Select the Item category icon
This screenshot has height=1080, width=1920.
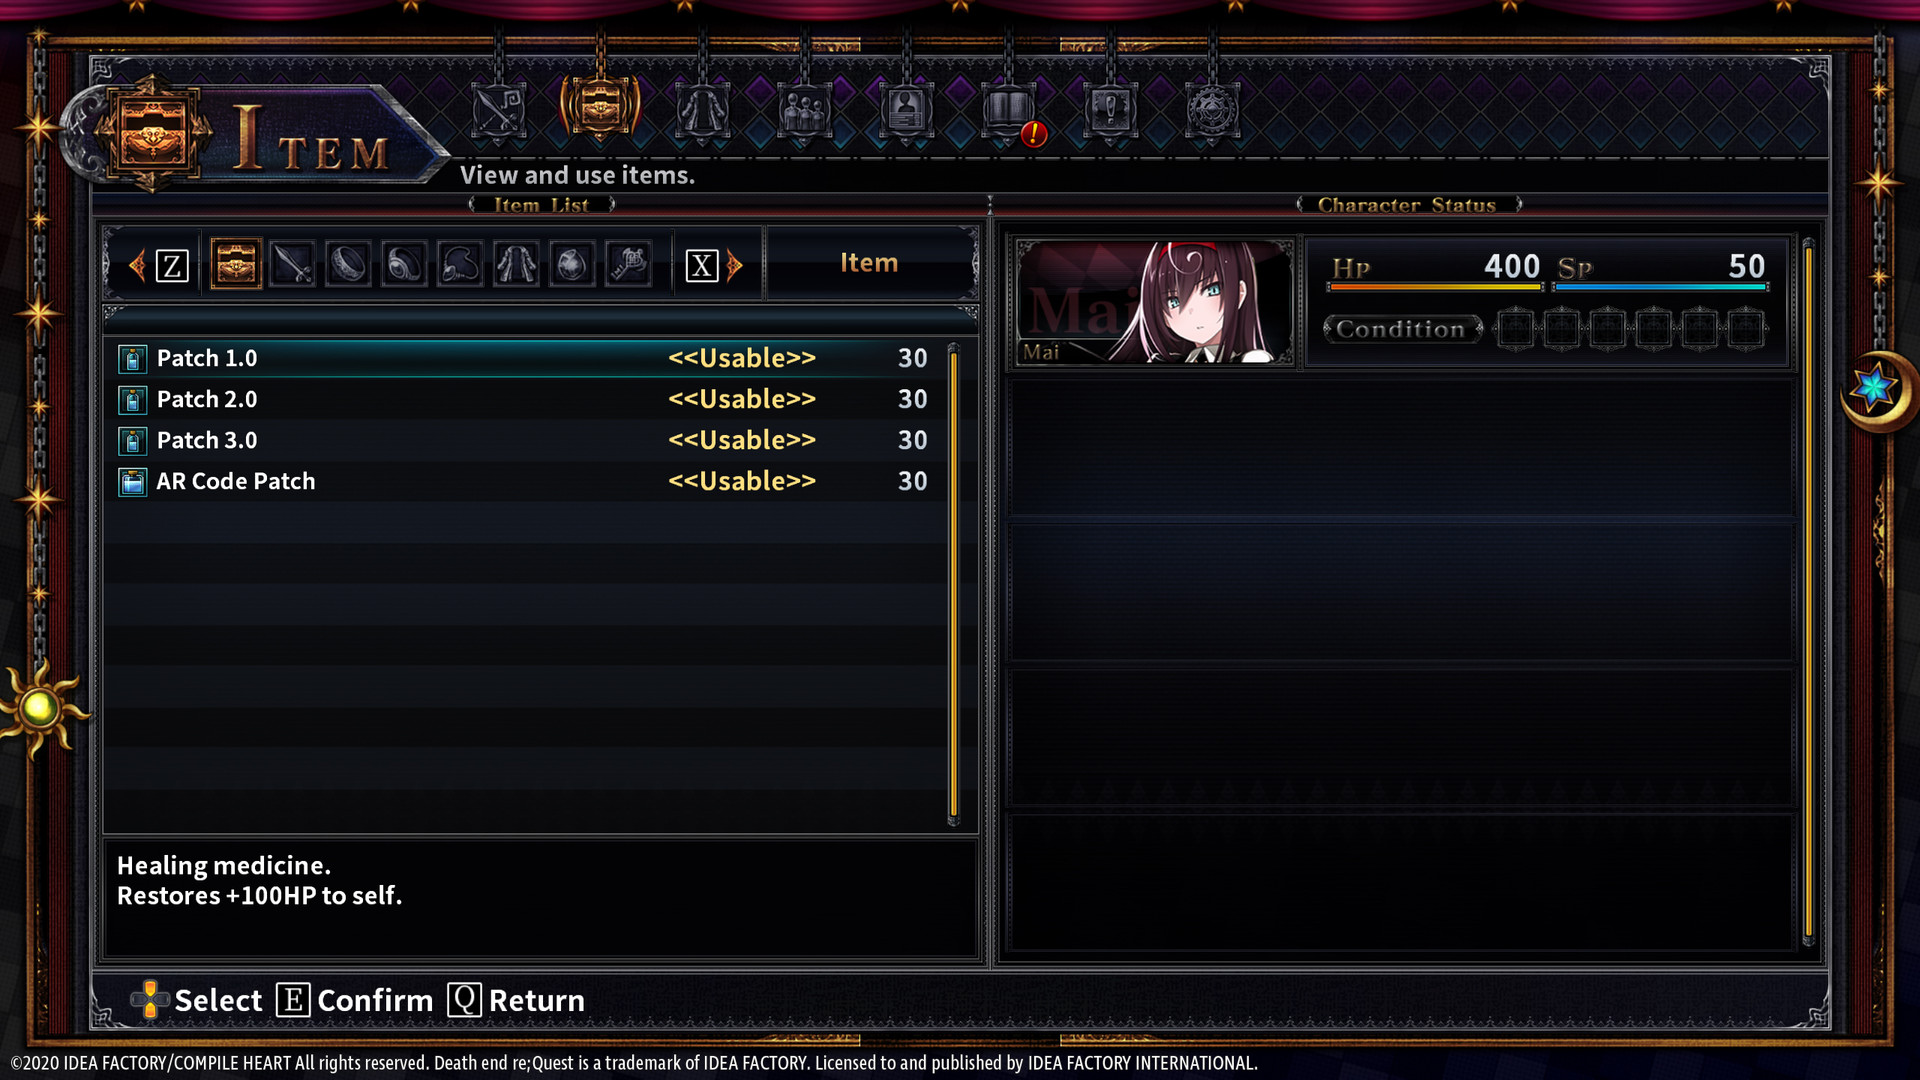click(235, 264)
